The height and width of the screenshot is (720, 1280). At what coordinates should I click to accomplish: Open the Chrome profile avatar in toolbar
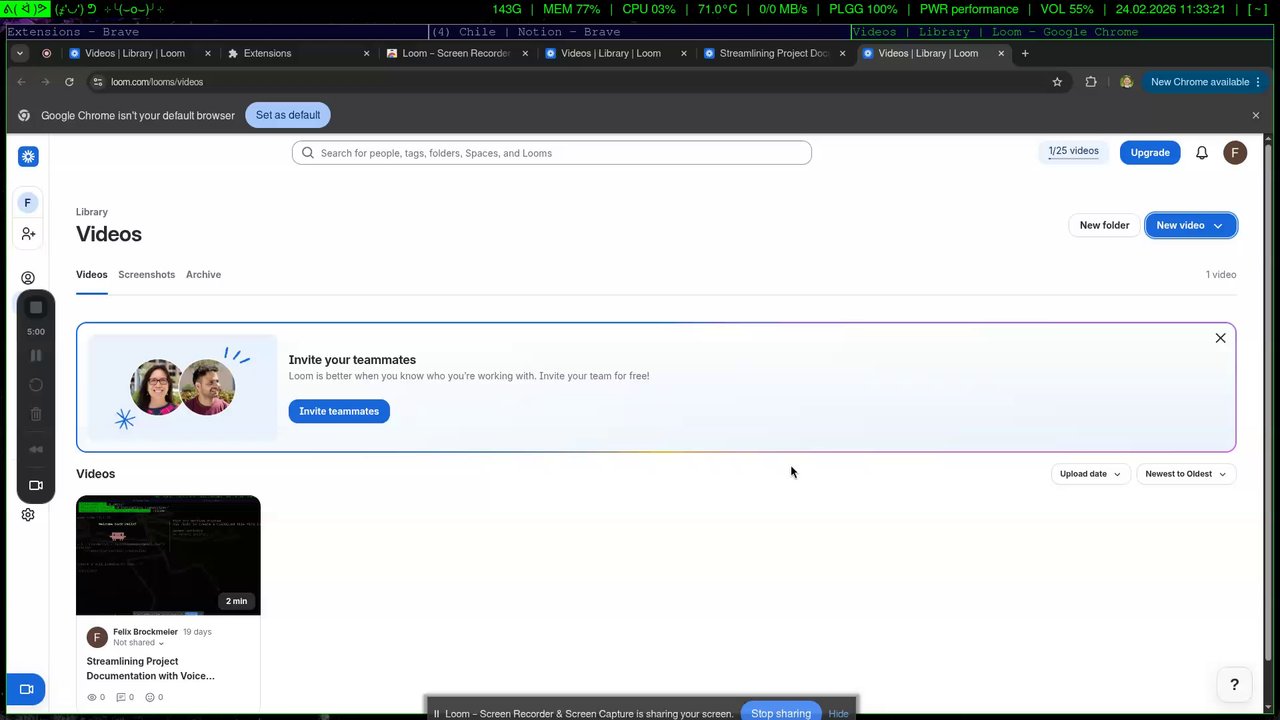coord(1127,82)
